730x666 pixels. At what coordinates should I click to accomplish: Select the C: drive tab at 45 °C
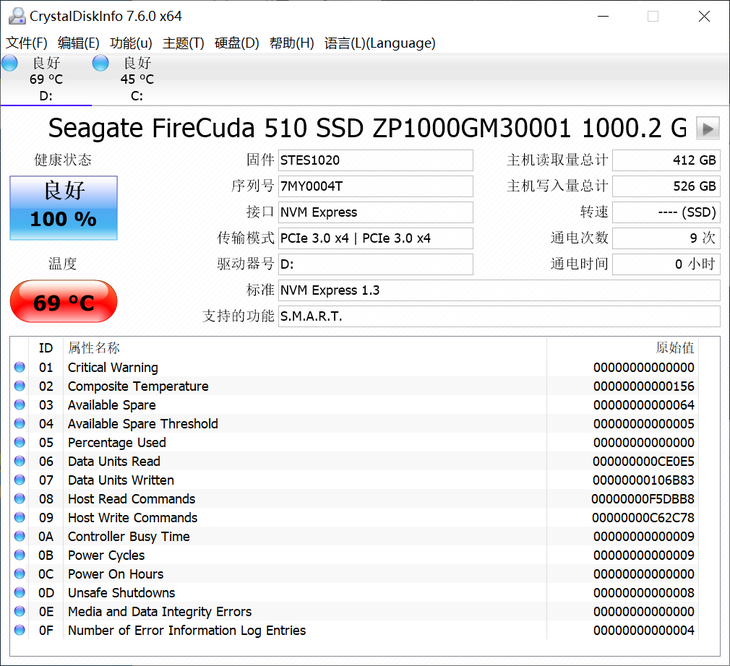137,79
